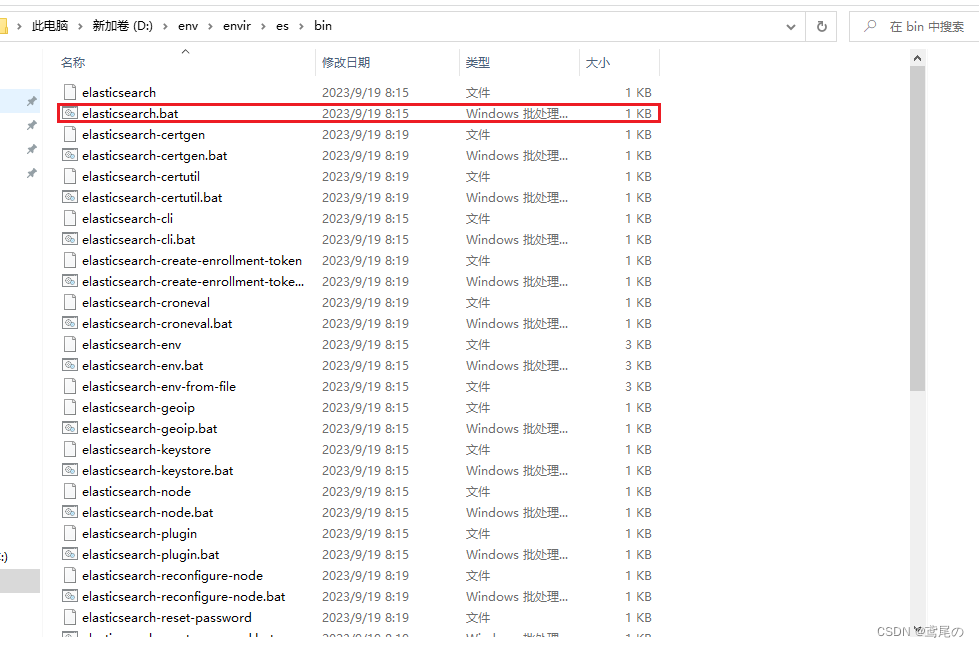The width and height of the screenshot is (979, 647).
Task: Expand the chevron after envir in path
Action: click(x=263, y=26)
